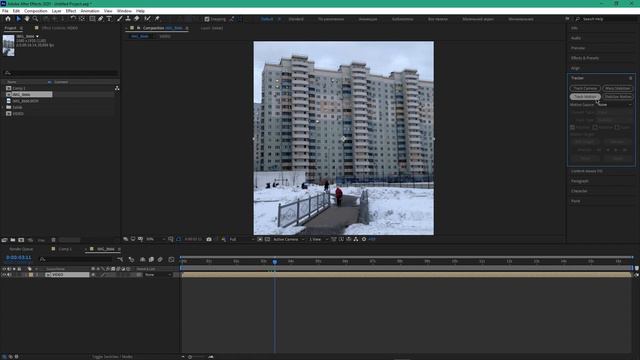
Task: Click the trash icon in Project panel
Action: 53,240
